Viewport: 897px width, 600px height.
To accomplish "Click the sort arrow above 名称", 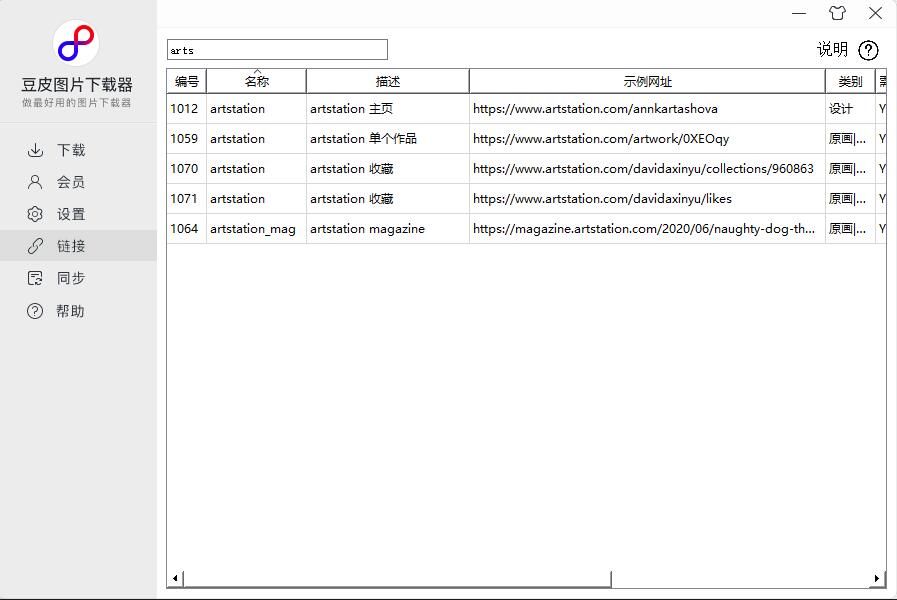I will [257, 71].
